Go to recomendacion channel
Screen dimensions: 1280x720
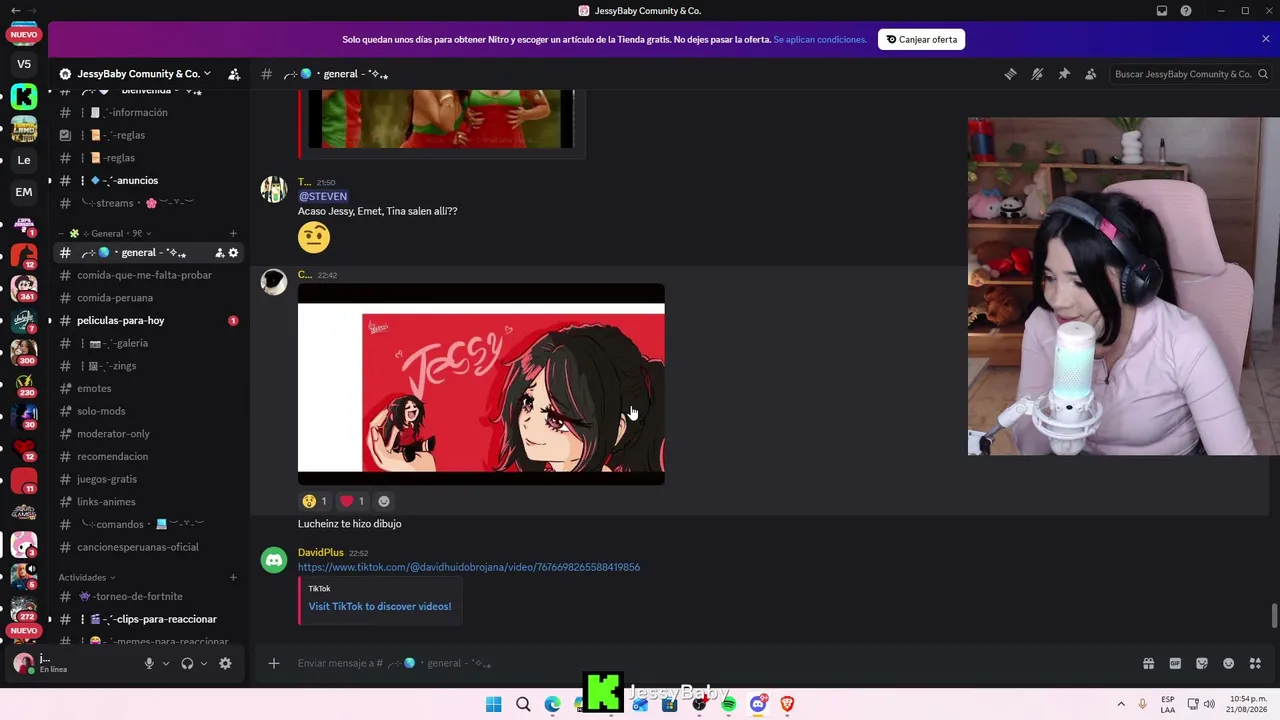[112, 456]
